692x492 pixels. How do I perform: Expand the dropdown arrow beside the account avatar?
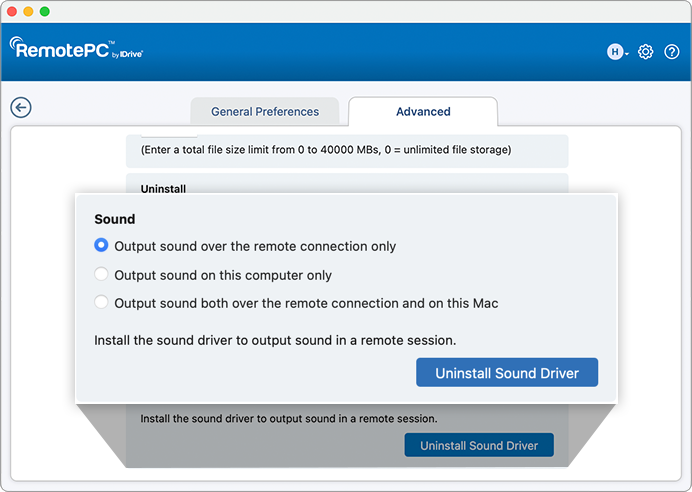pyautogui.click(x=627, y=53)
